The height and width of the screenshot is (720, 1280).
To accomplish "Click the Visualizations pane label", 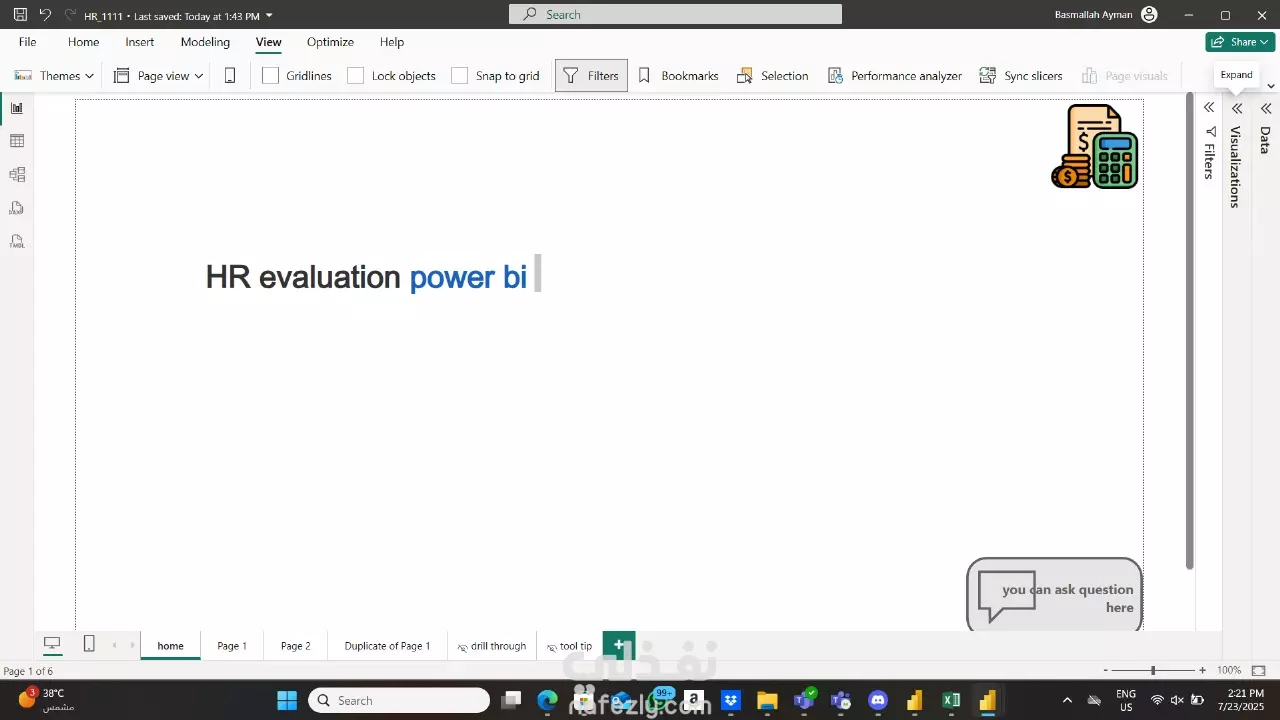I will 1235,167.
